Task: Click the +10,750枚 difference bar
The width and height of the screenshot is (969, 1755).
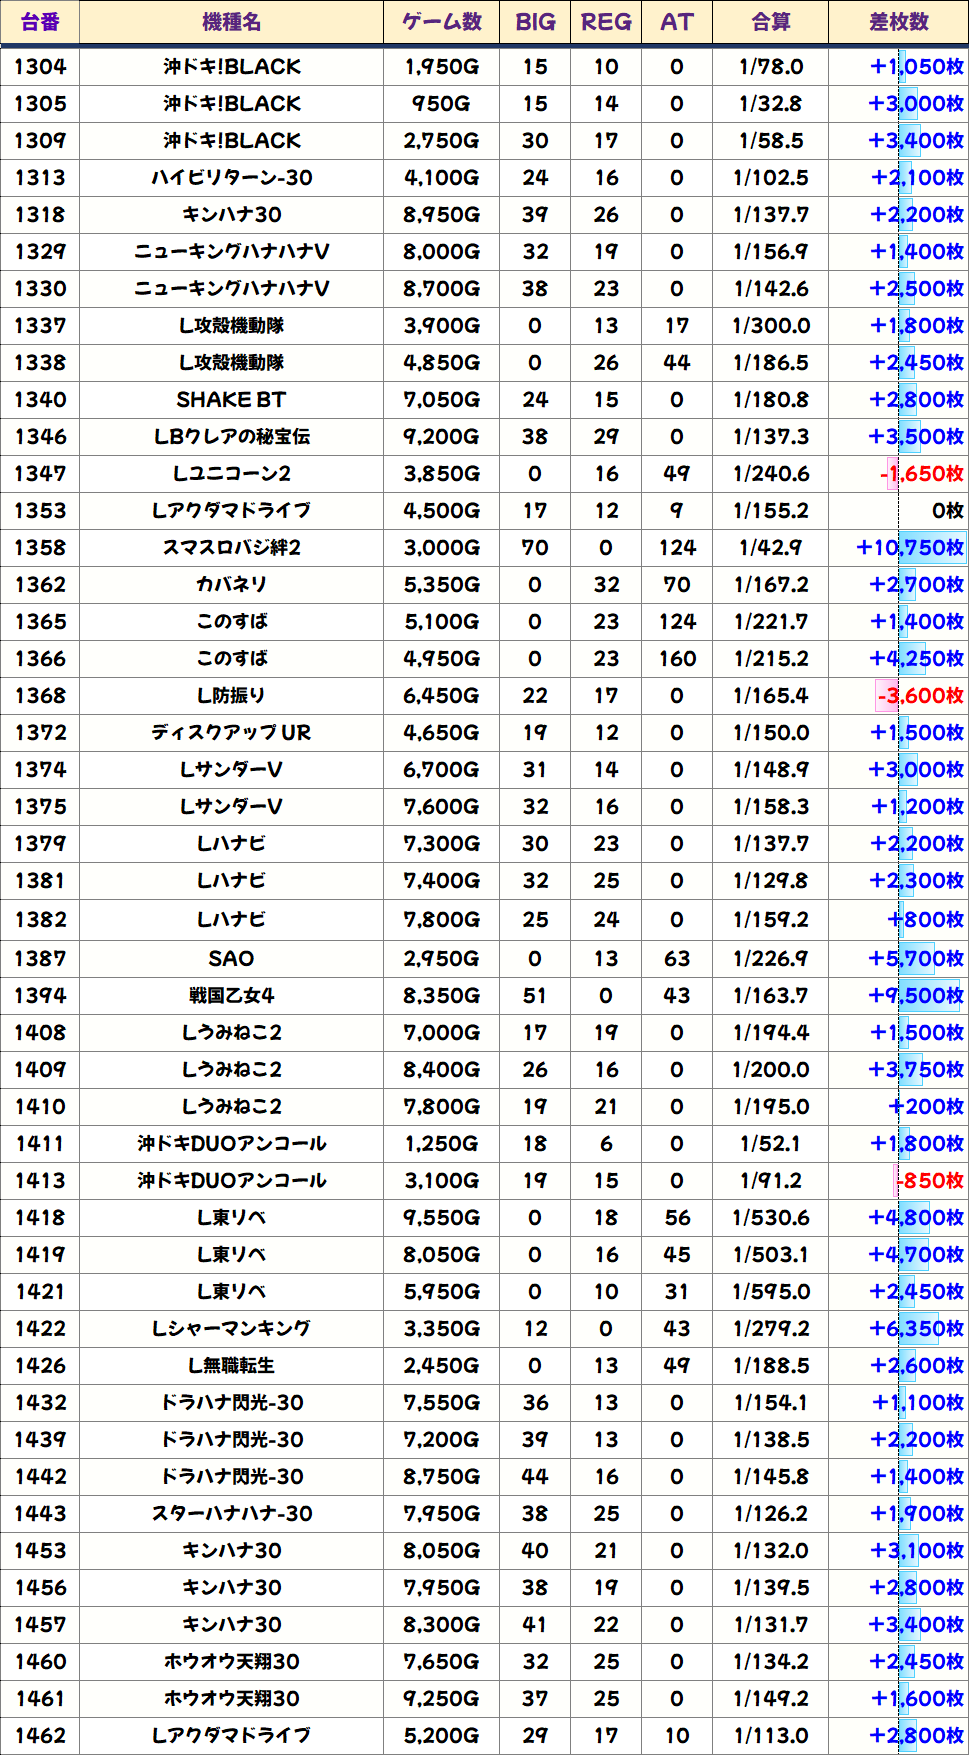Action: (911, 548)
